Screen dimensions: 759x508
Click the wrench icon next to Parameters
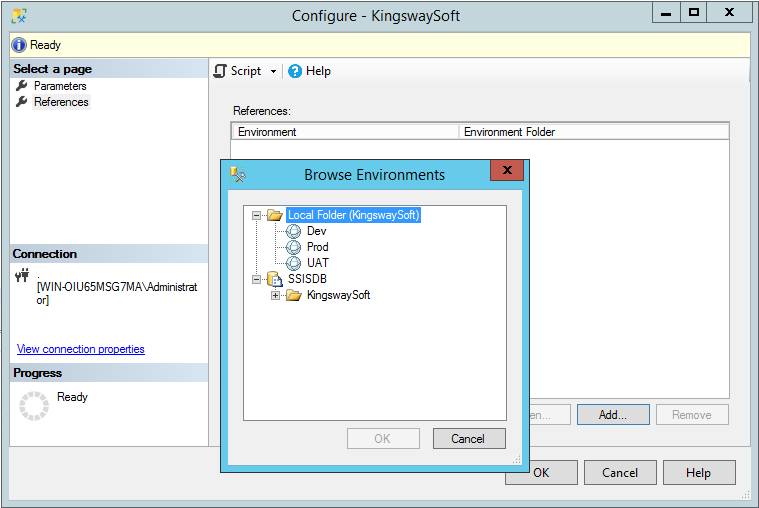click(22, 86)
